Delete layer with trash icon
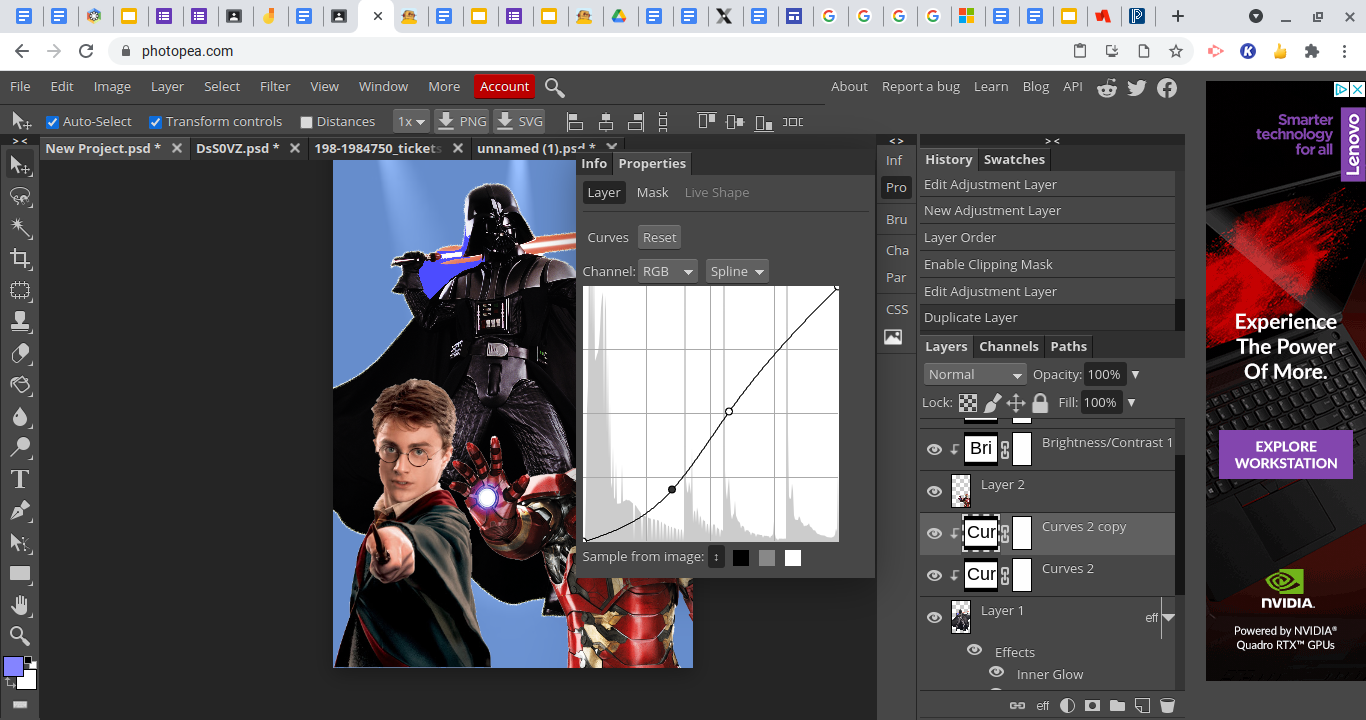 pos(1167,705)
